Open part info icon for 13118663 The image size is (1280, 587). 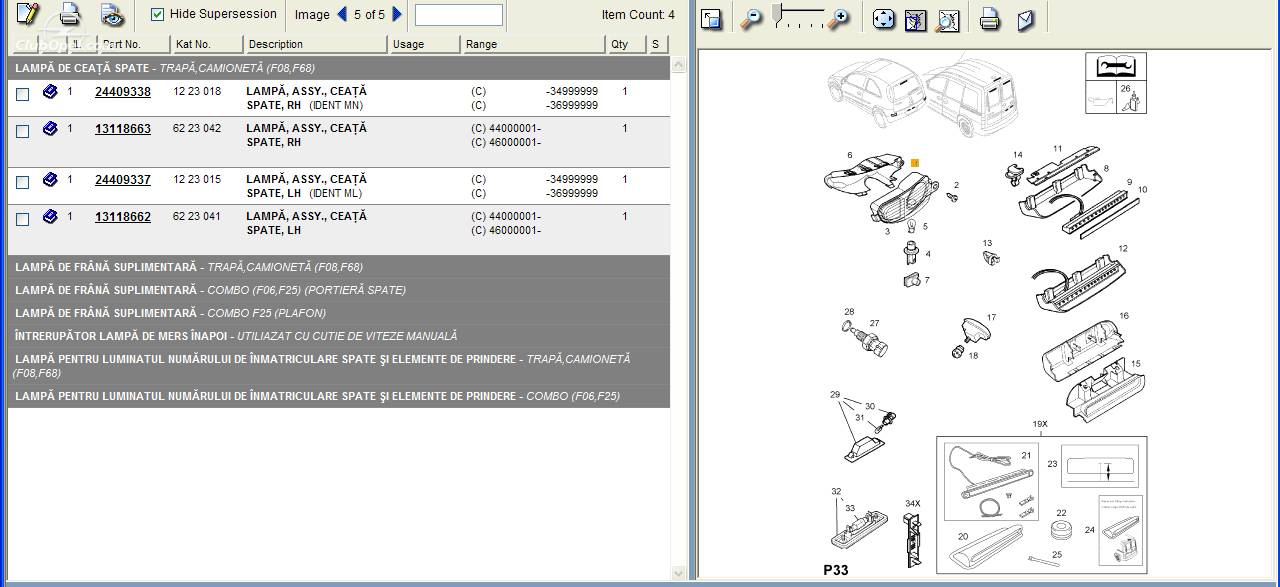tap(51, 129)
